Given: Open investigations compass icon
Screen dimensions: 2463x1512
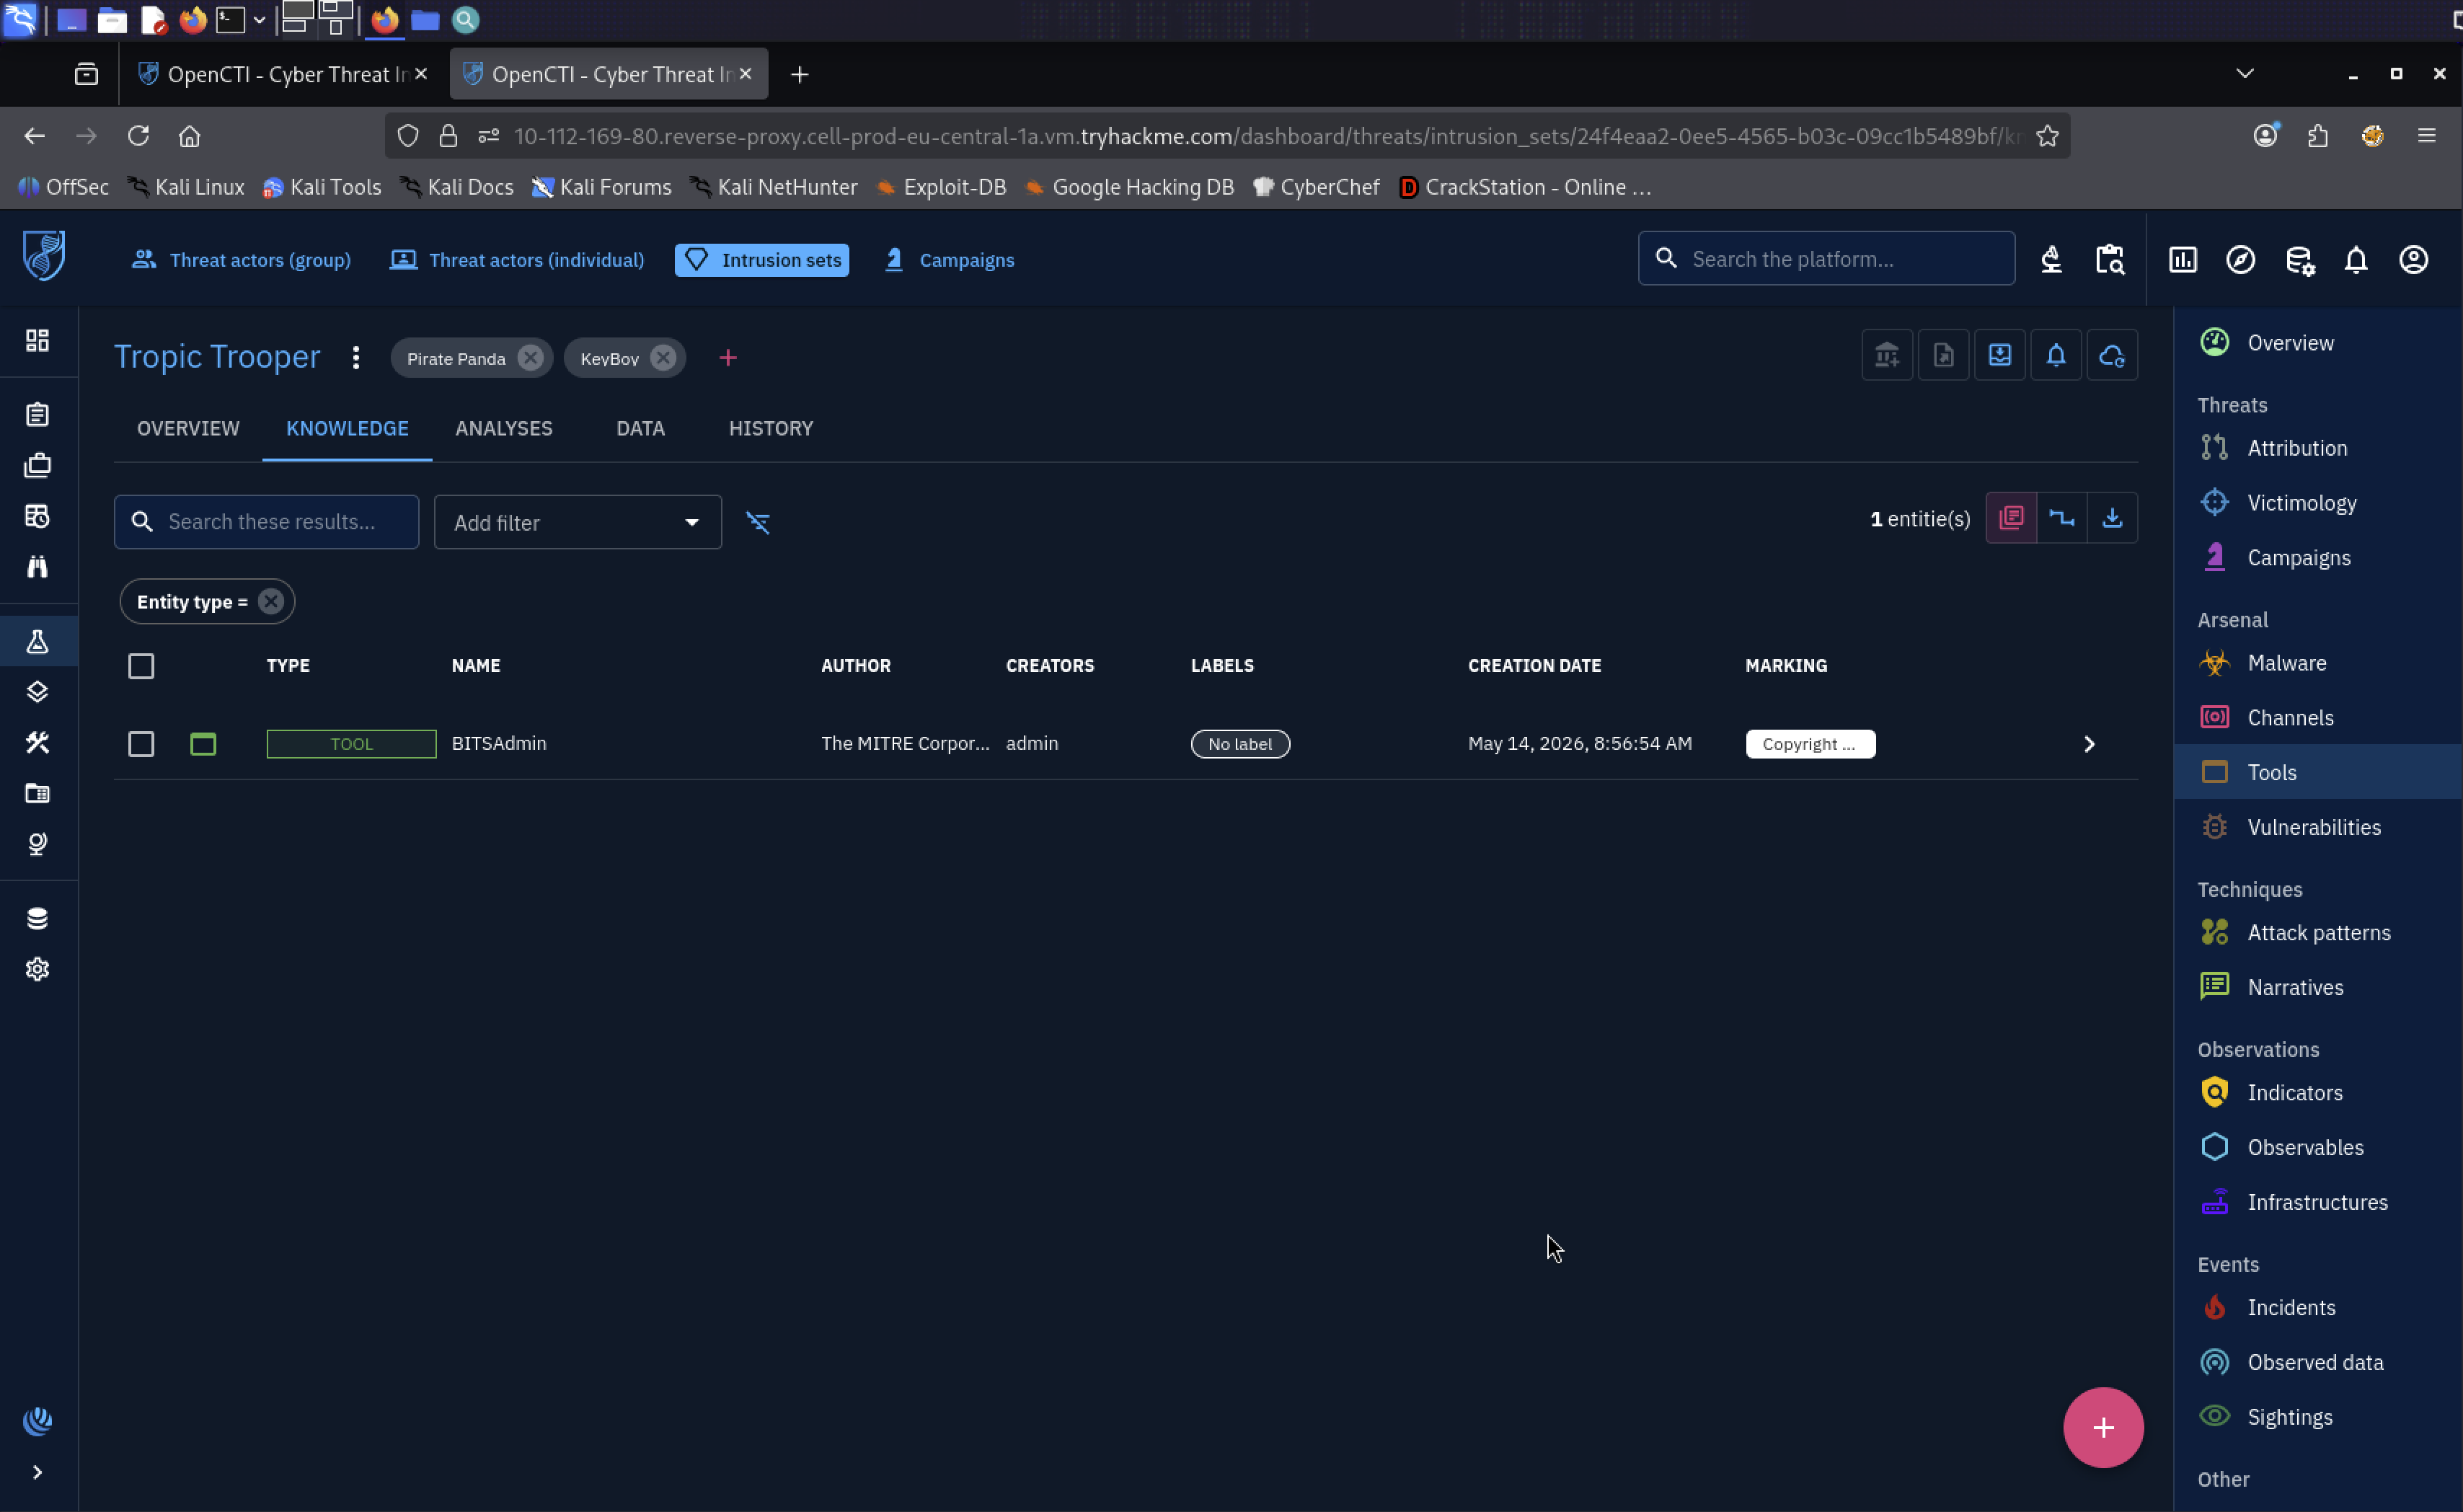Looking at the screenshot, I should (2241, 260).
